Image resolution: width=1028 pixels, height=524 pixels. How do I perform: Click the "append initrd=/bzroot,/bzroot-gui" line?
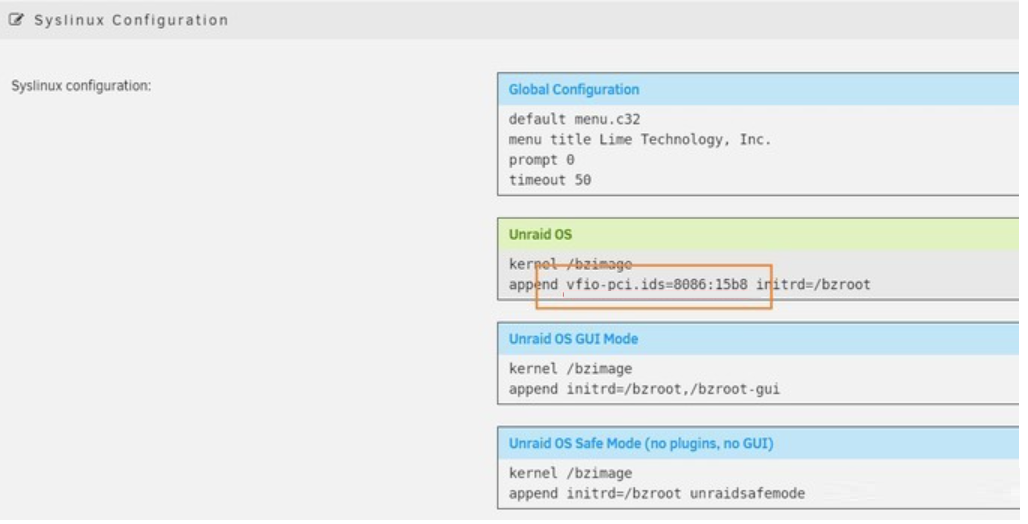click(643, 389)
